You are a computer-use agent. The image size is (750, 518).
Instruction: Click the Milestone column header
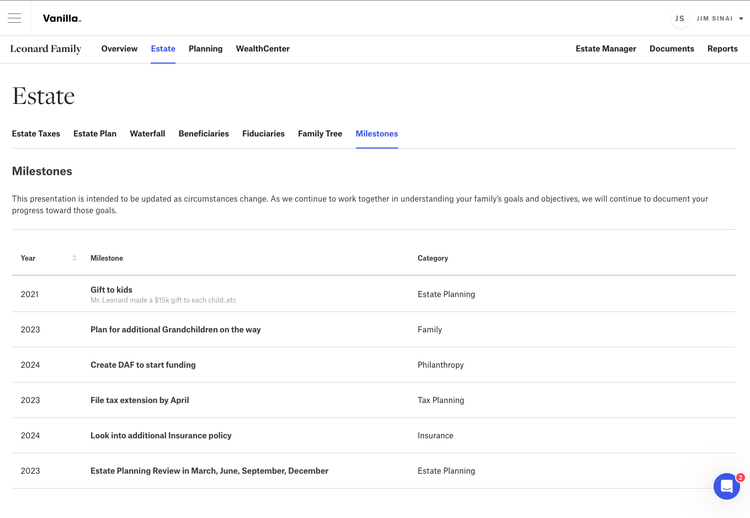tap(107, 258)
